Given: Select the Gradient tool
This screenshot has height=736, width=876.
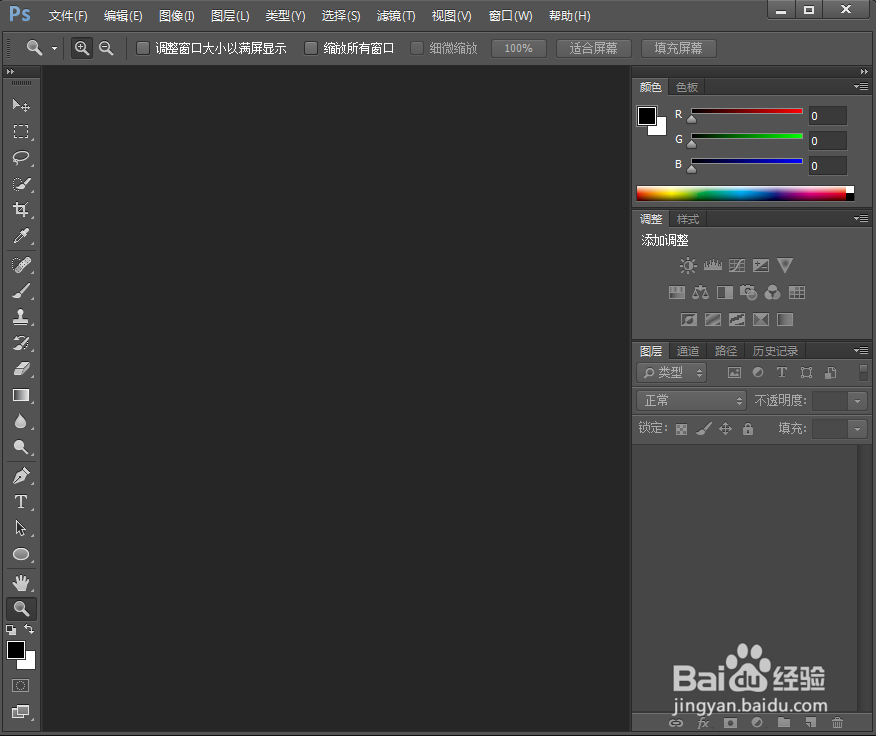Looking at the screenshot, I should tap(21, 395).
